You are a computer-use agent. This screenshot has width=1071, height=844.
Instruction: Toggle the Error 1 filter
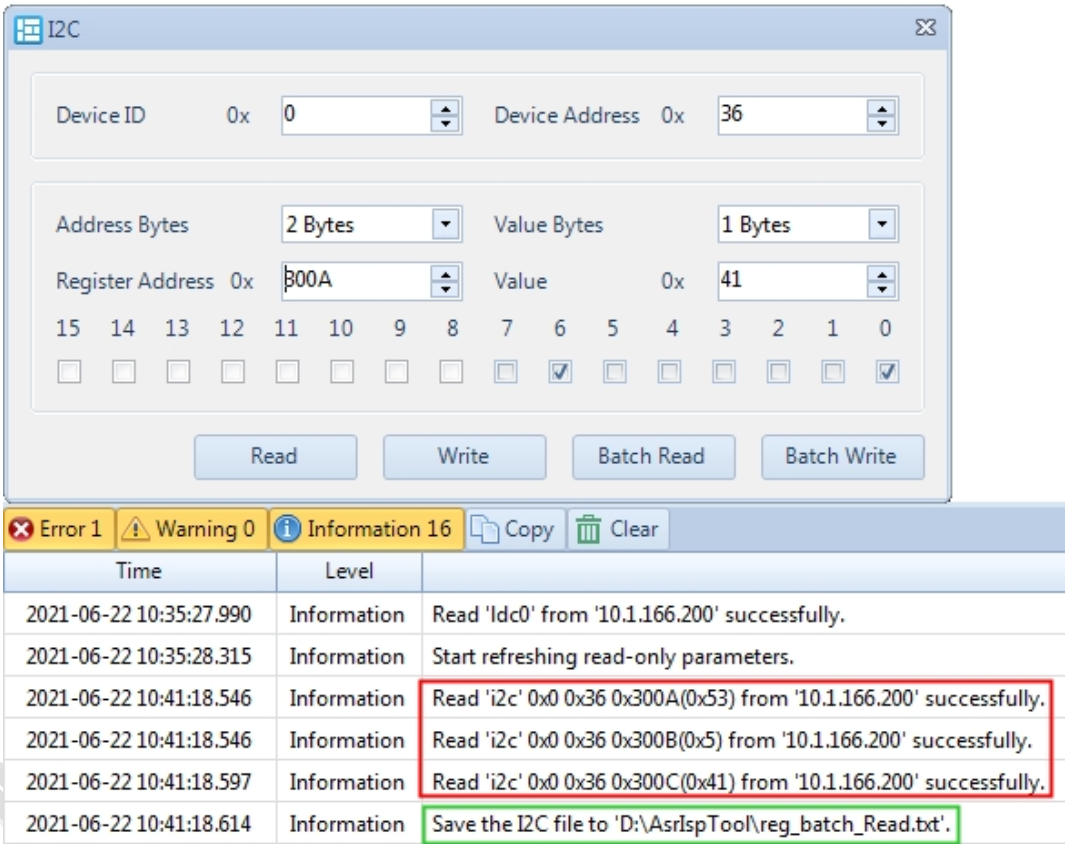[x=58, y=529]
